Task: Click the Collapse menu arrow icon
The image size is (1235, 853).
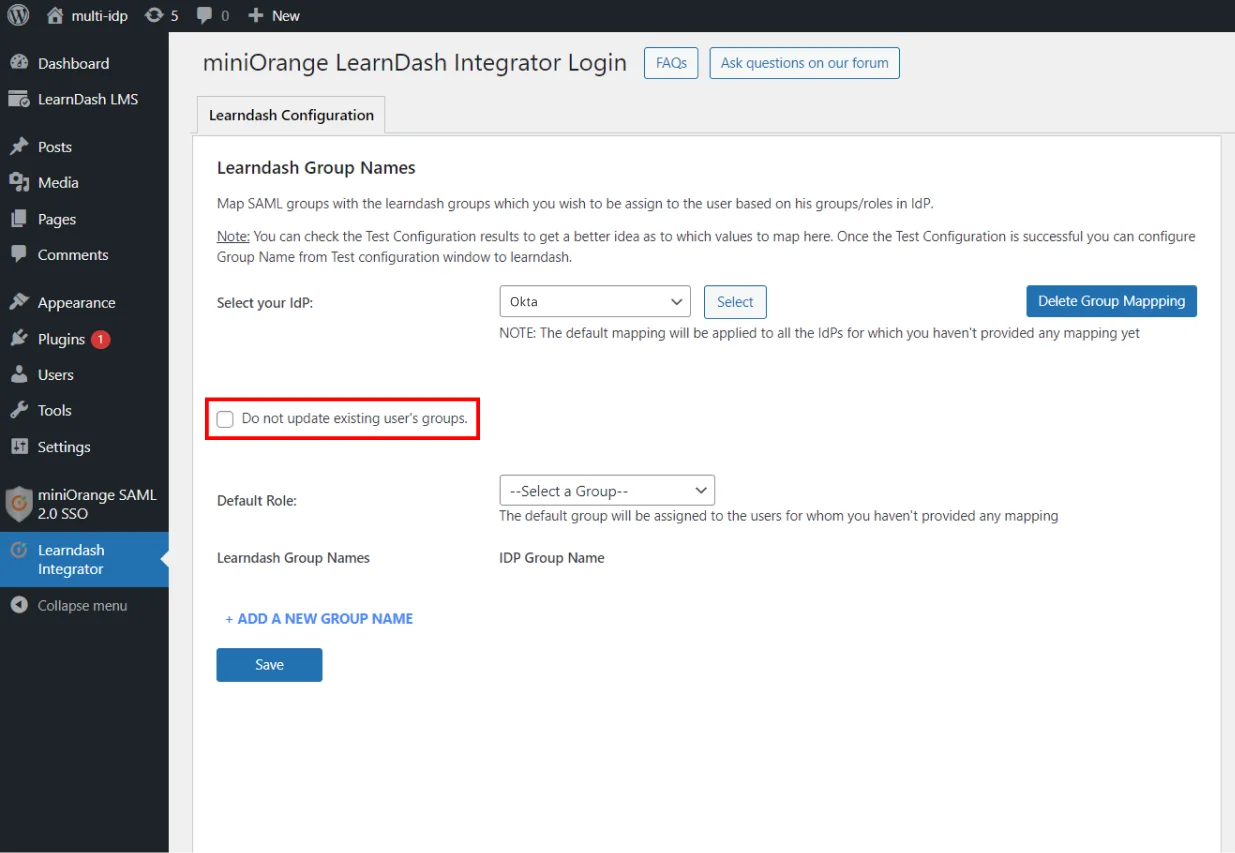Action: click(x=19, y=606)
